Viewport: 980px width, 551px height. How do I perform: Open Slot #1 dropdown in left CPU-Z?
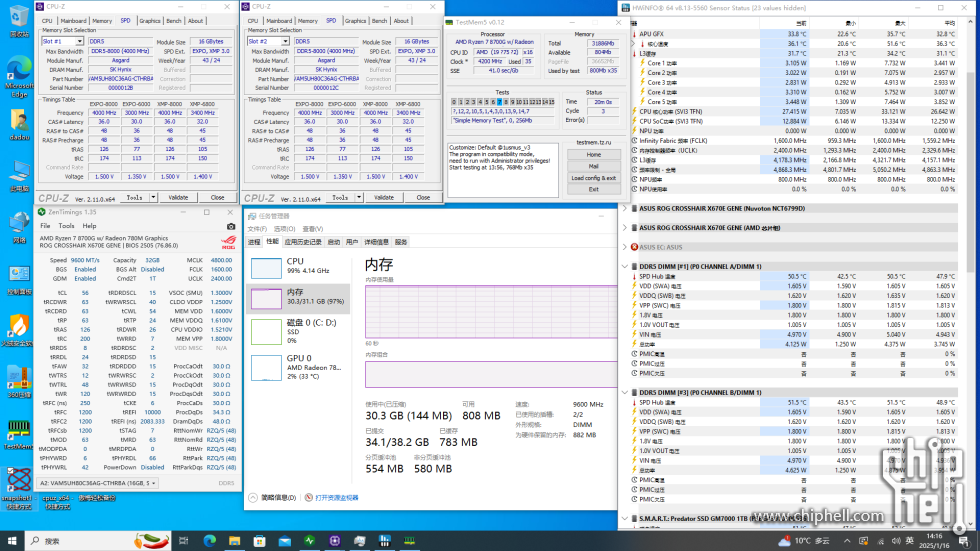(x=79, y=41)
